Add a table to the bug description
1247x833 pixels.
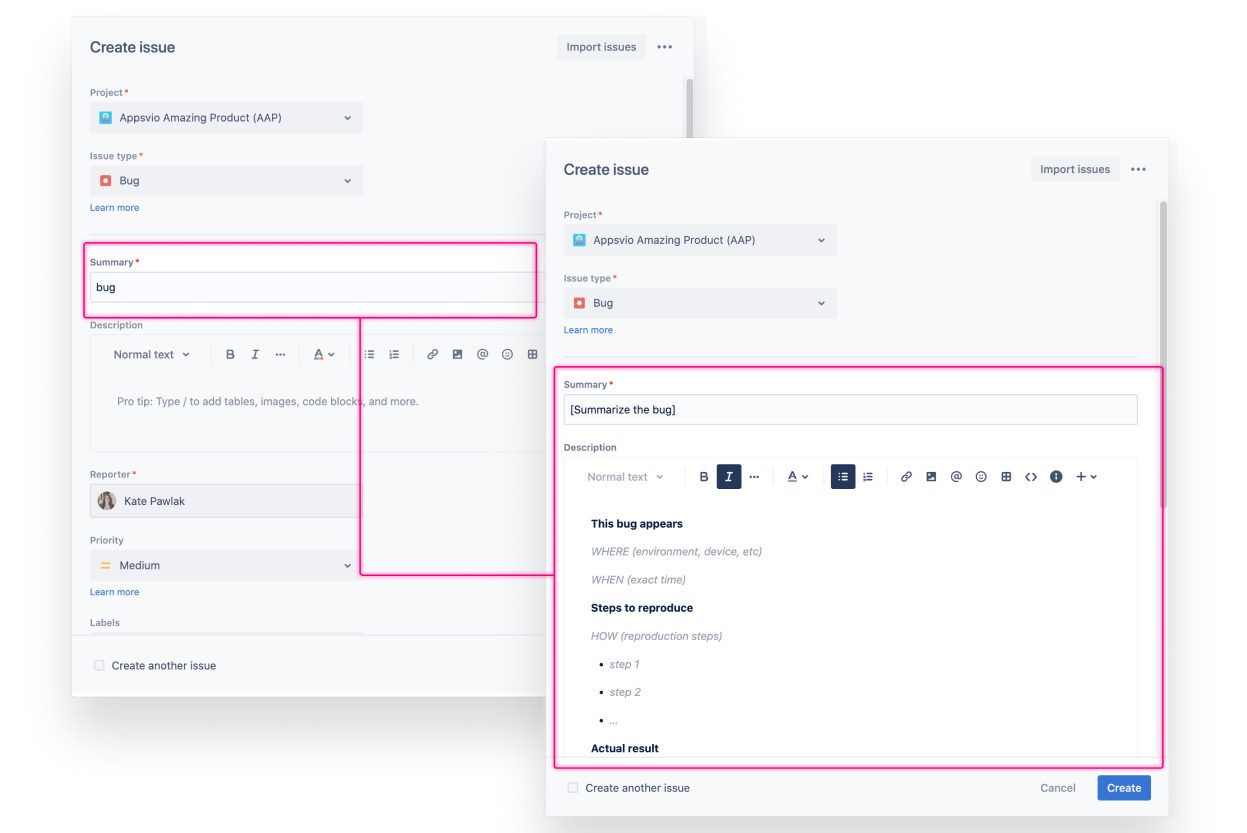click(x=1006, y=476)
